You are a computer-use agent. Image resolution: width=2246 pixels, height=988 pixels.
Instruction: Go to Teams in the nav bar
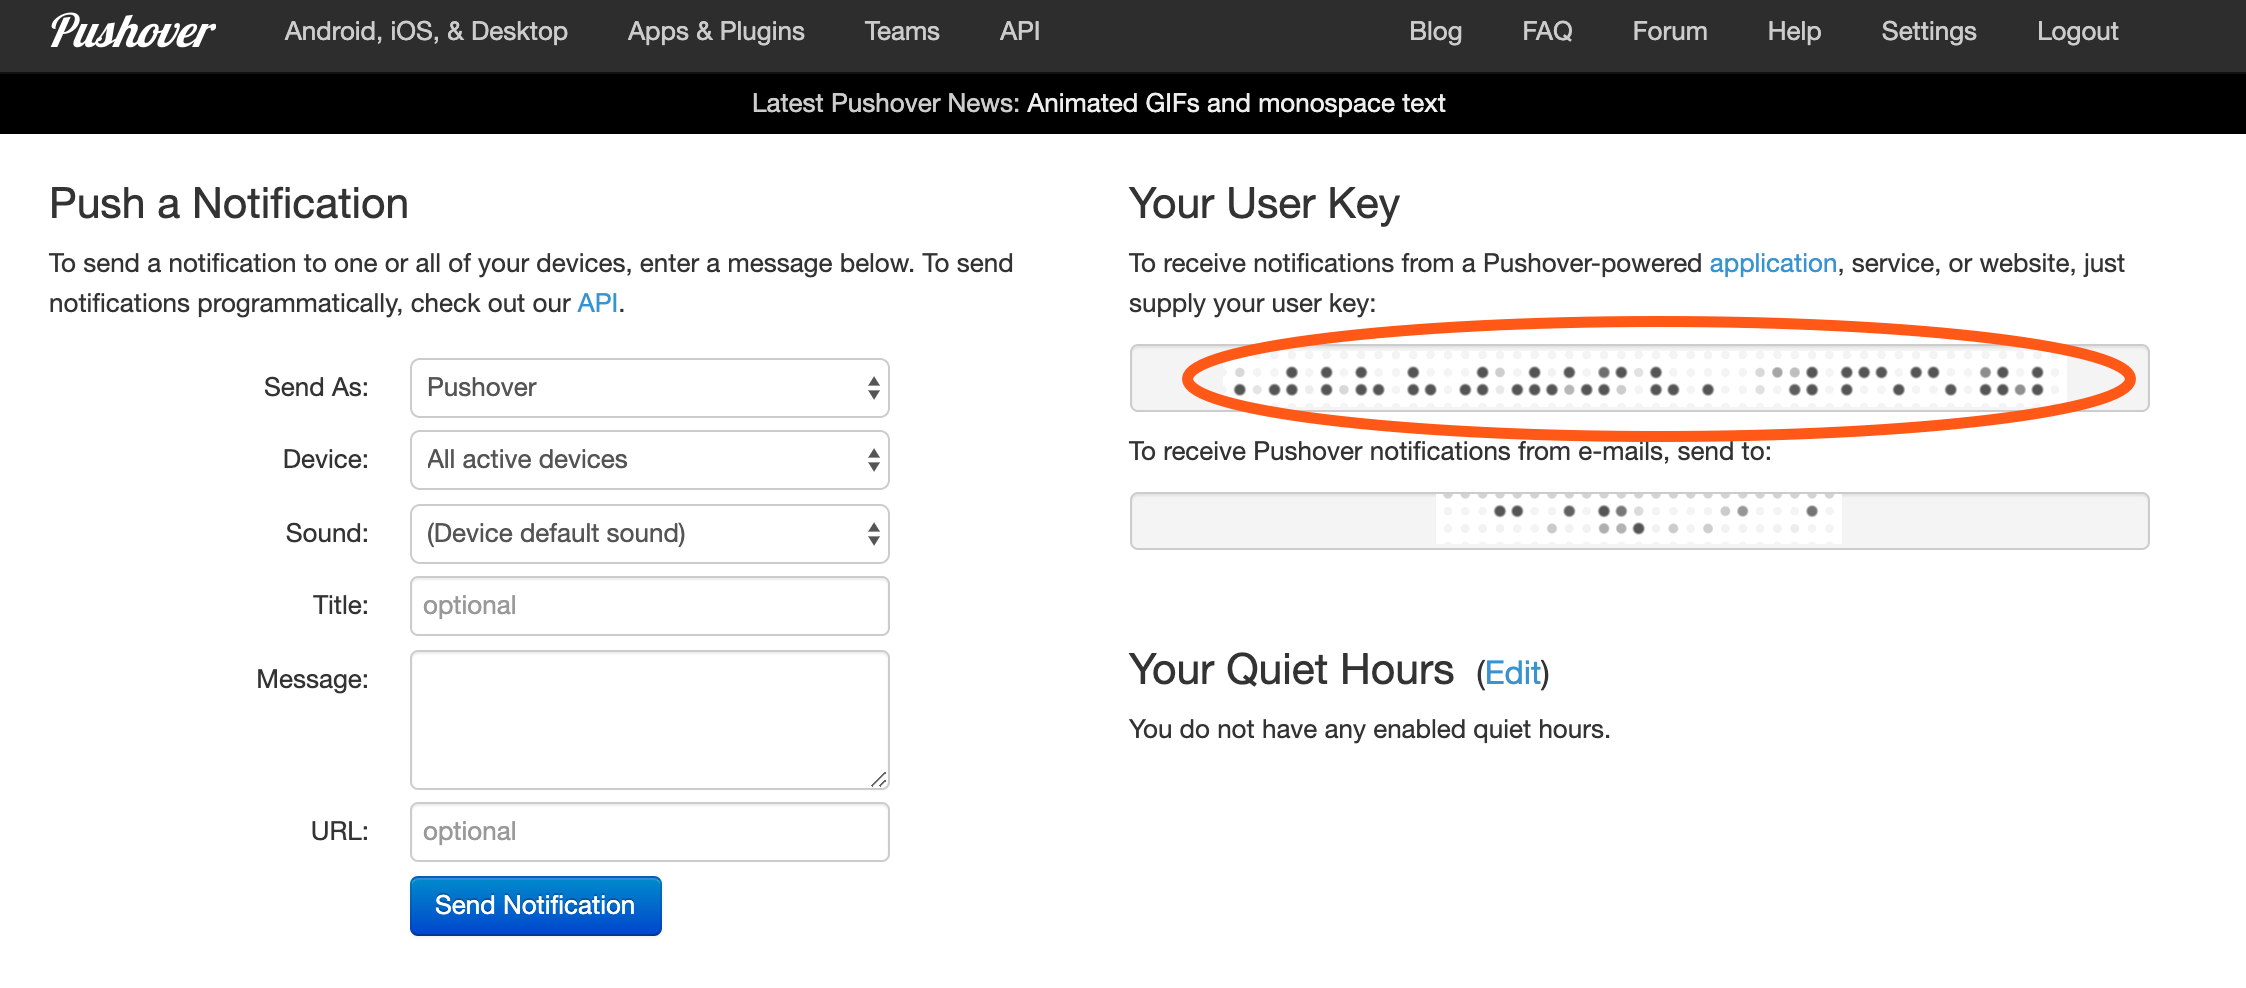pos(902,32)
